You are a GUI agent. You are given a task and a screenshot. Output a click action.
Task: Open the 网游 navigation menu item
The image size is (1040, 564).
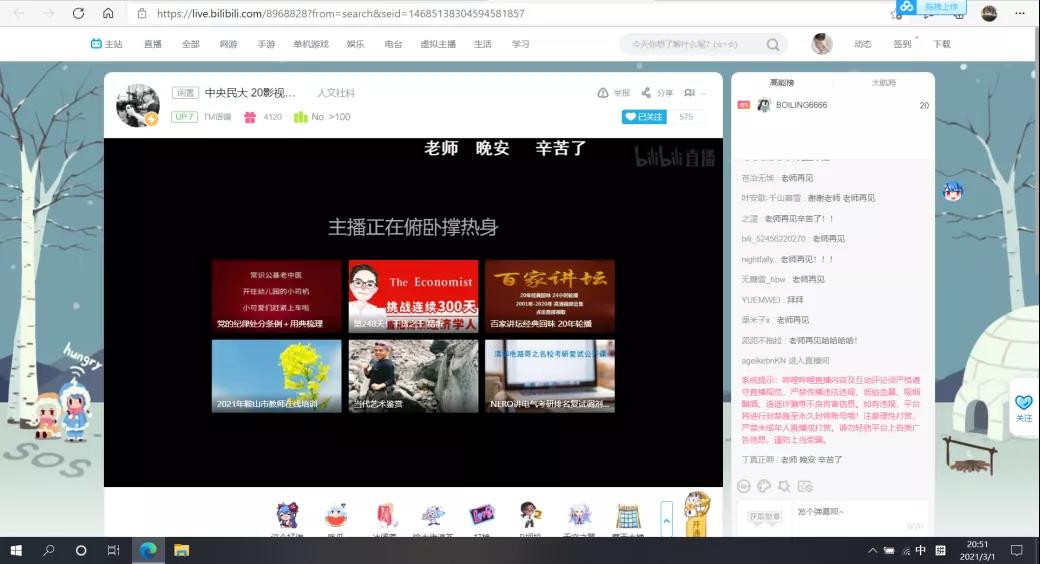(x=229, y=45)
